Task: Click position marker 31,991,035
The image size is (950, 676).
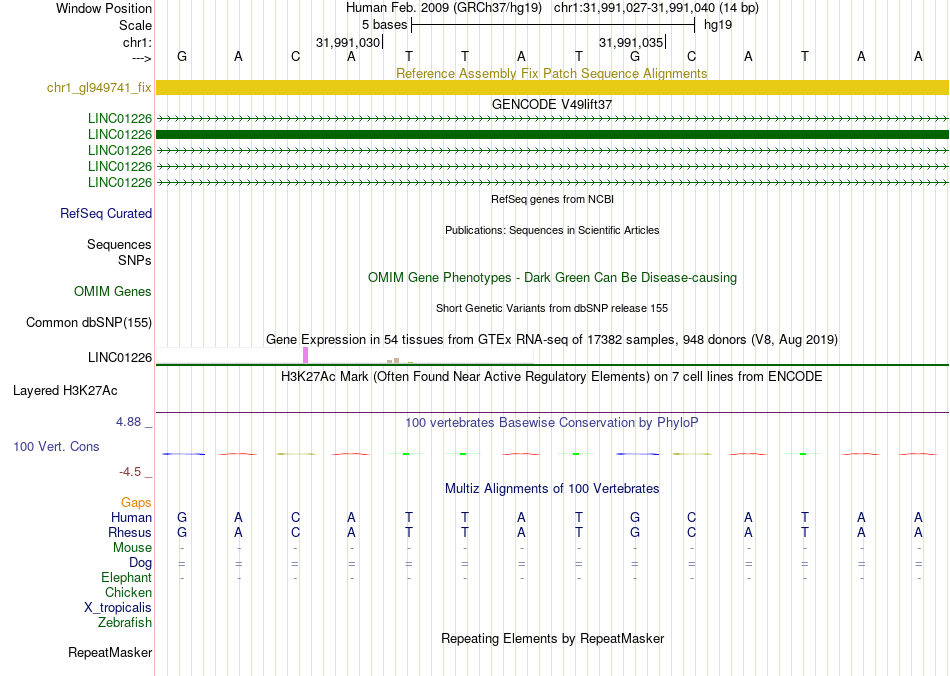Action: 631,42
